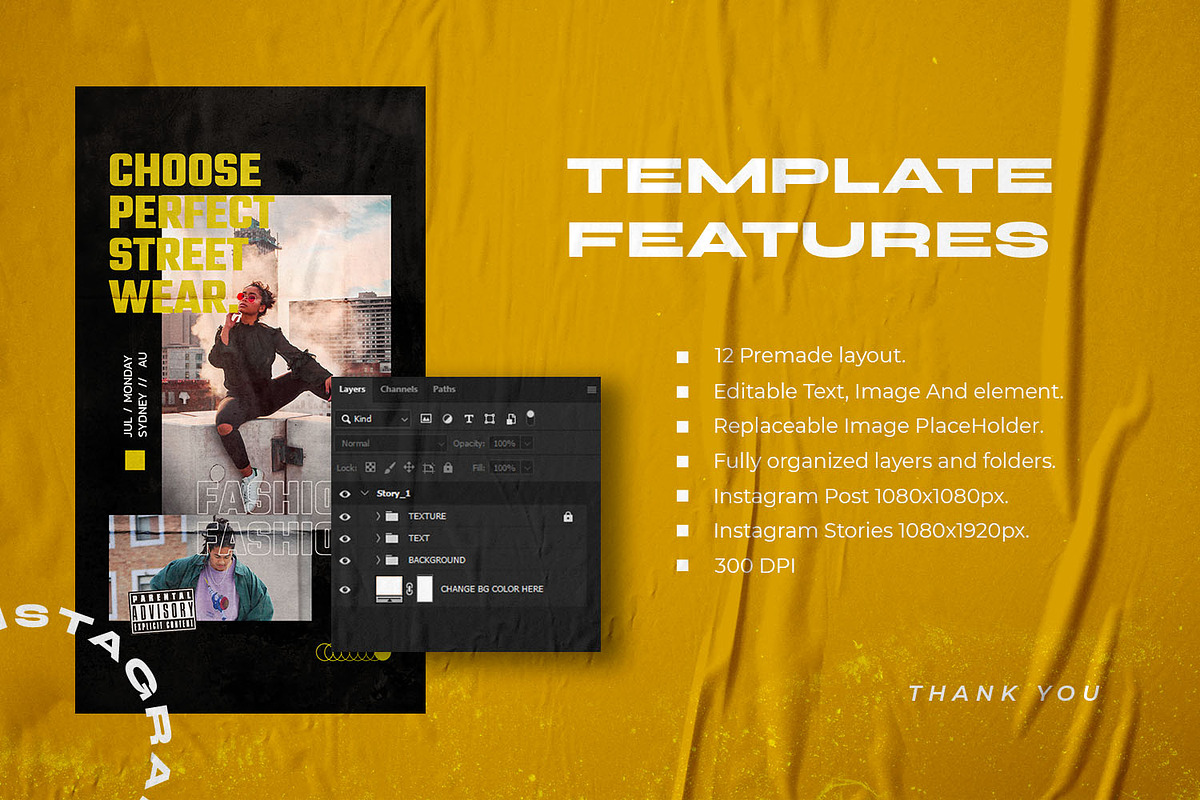
Task: Expand the BACKGROUND group chevron
Action: (378, 560)
